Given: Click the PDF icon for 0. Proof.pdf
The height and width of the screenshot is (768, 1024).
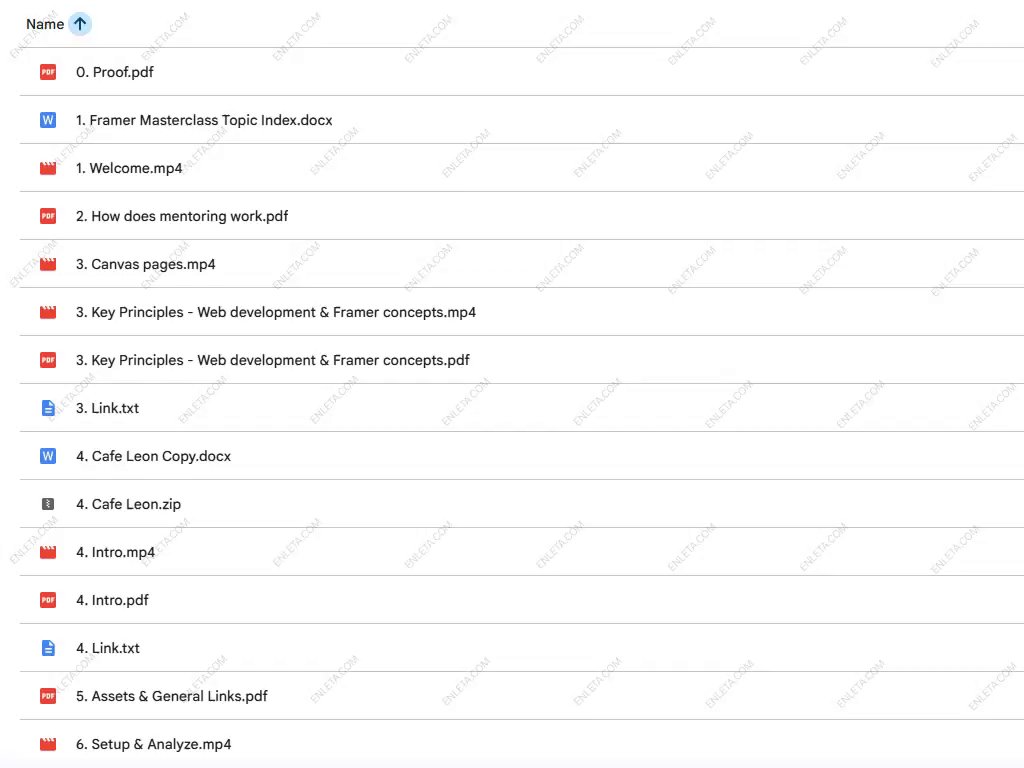Looking at the screenshot, I should [48, 72].
